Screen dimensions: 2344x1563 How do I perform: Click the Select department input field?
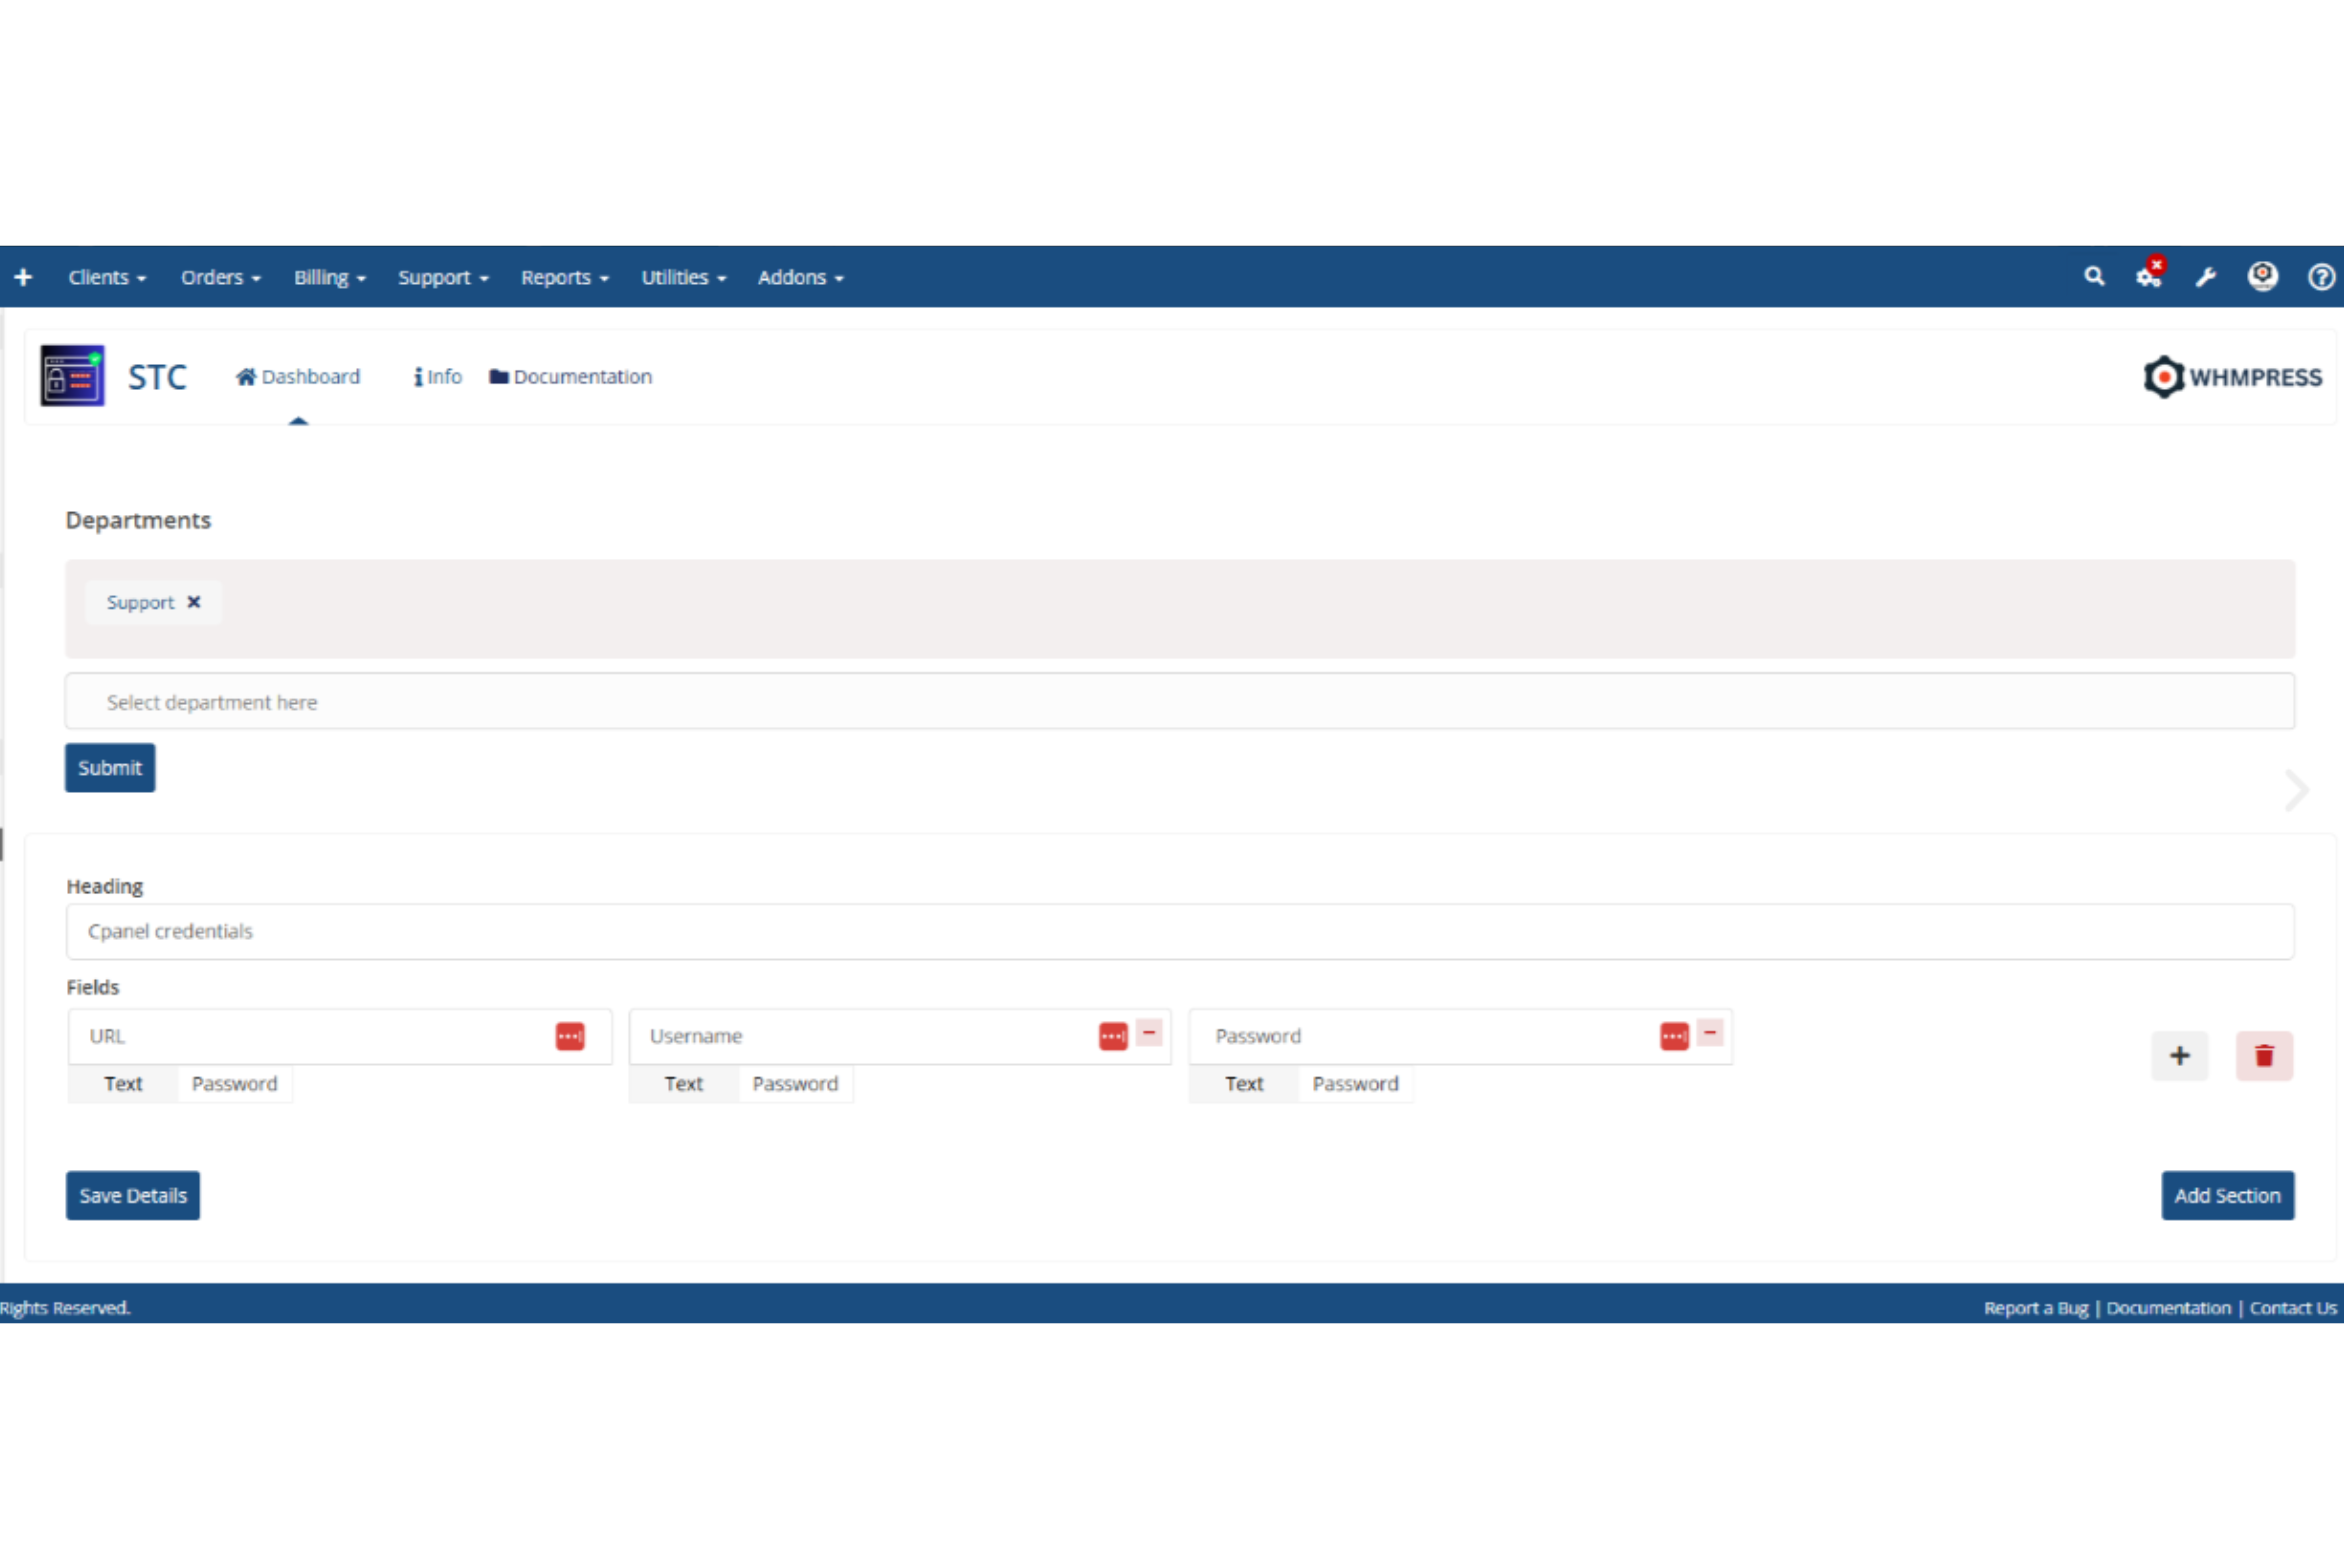pos(1179,701)
